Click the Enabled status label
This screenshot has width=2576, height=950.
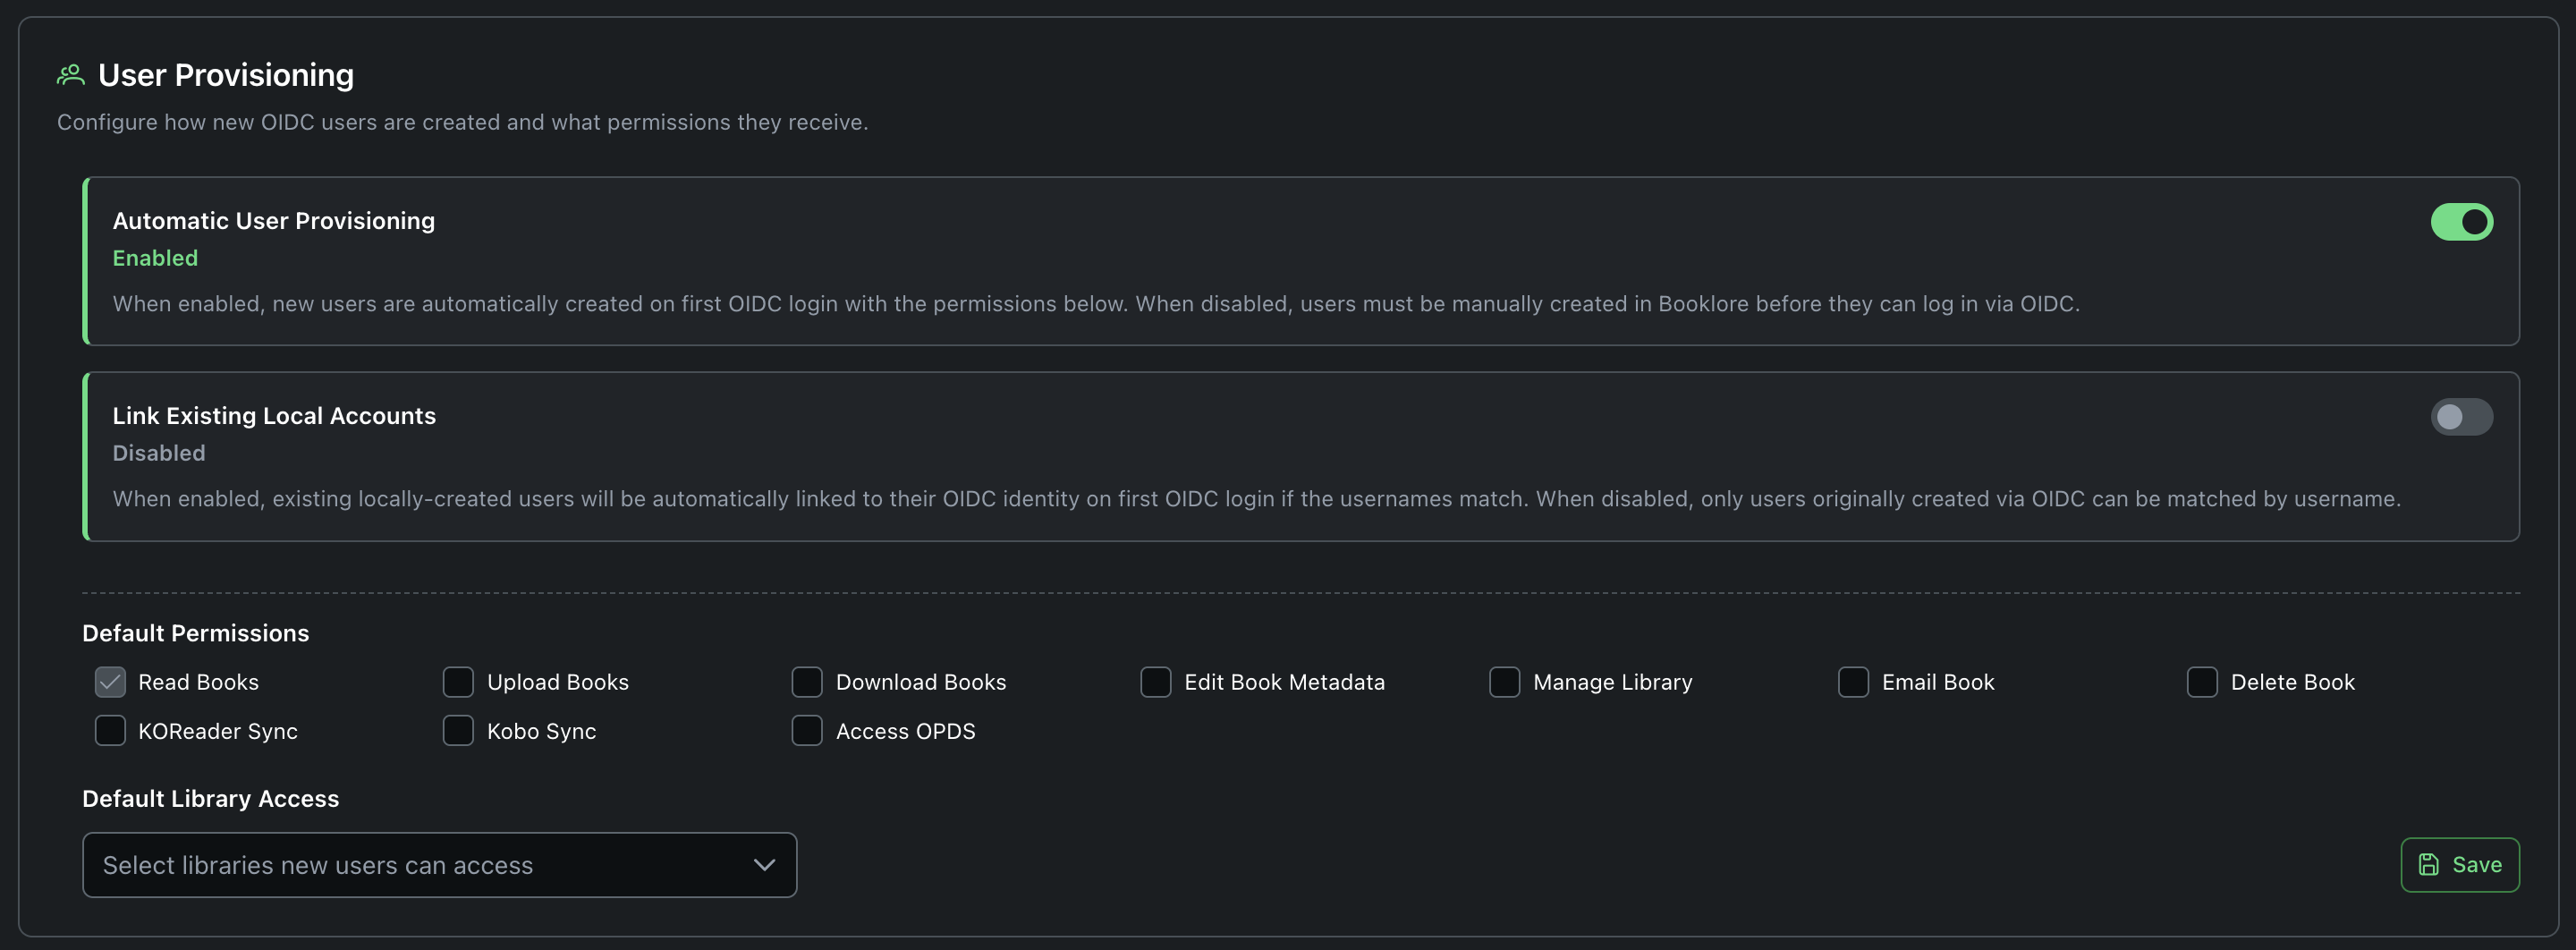tap(155, 257)
